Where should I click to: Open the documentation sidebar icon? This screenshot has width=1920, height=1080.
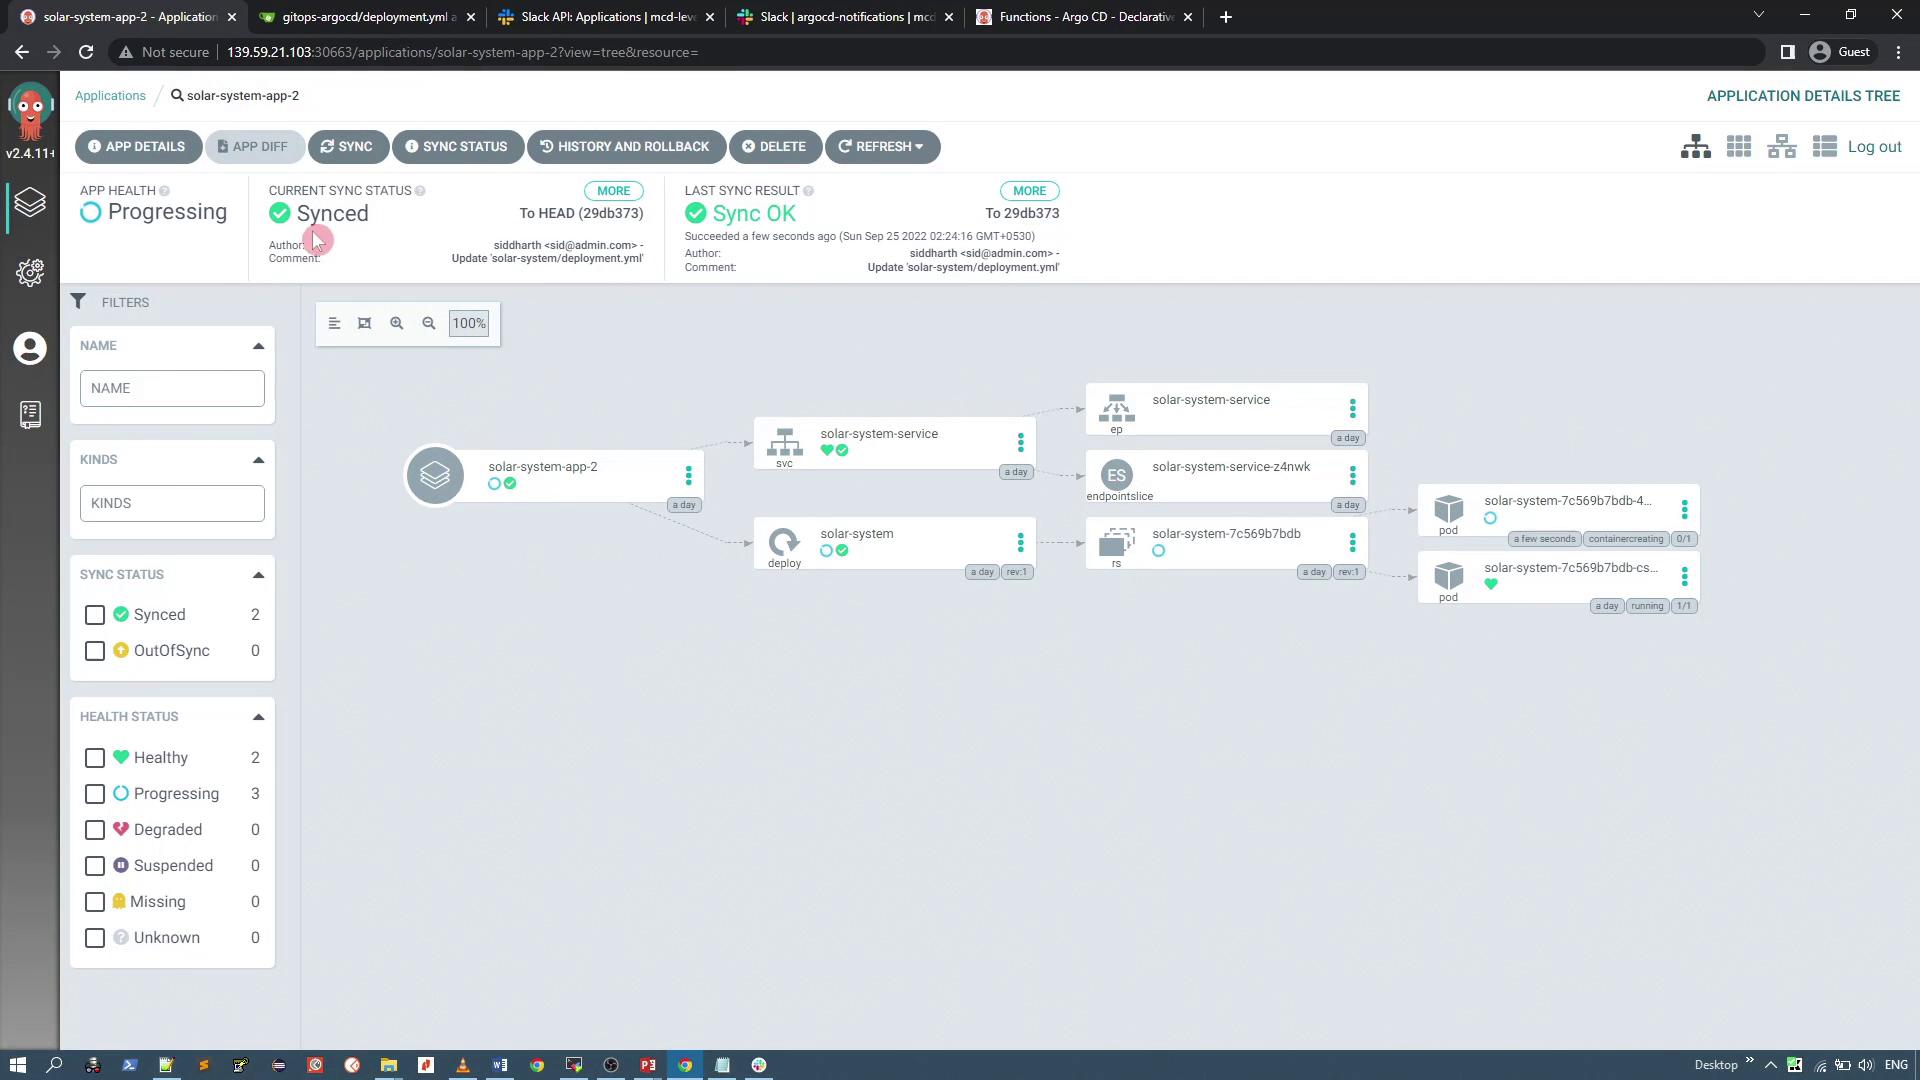coord(30,414)
